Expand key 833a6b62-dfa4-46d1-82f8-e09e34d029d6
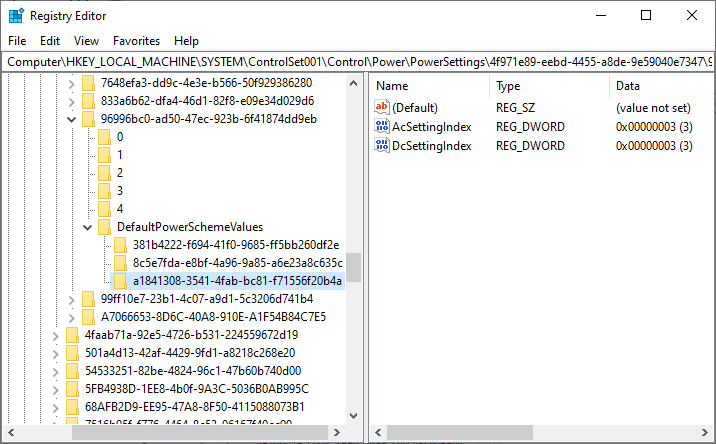 [x=72, y=101]
